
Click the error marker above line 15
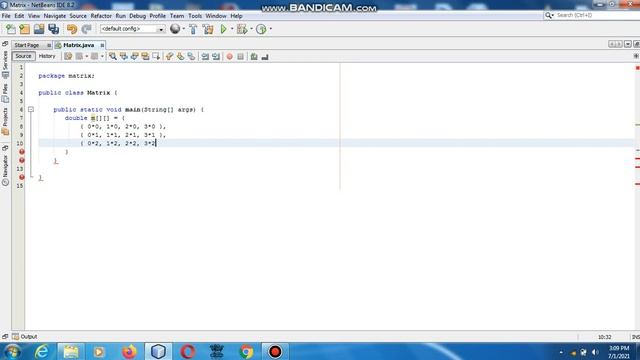(22, 177)
